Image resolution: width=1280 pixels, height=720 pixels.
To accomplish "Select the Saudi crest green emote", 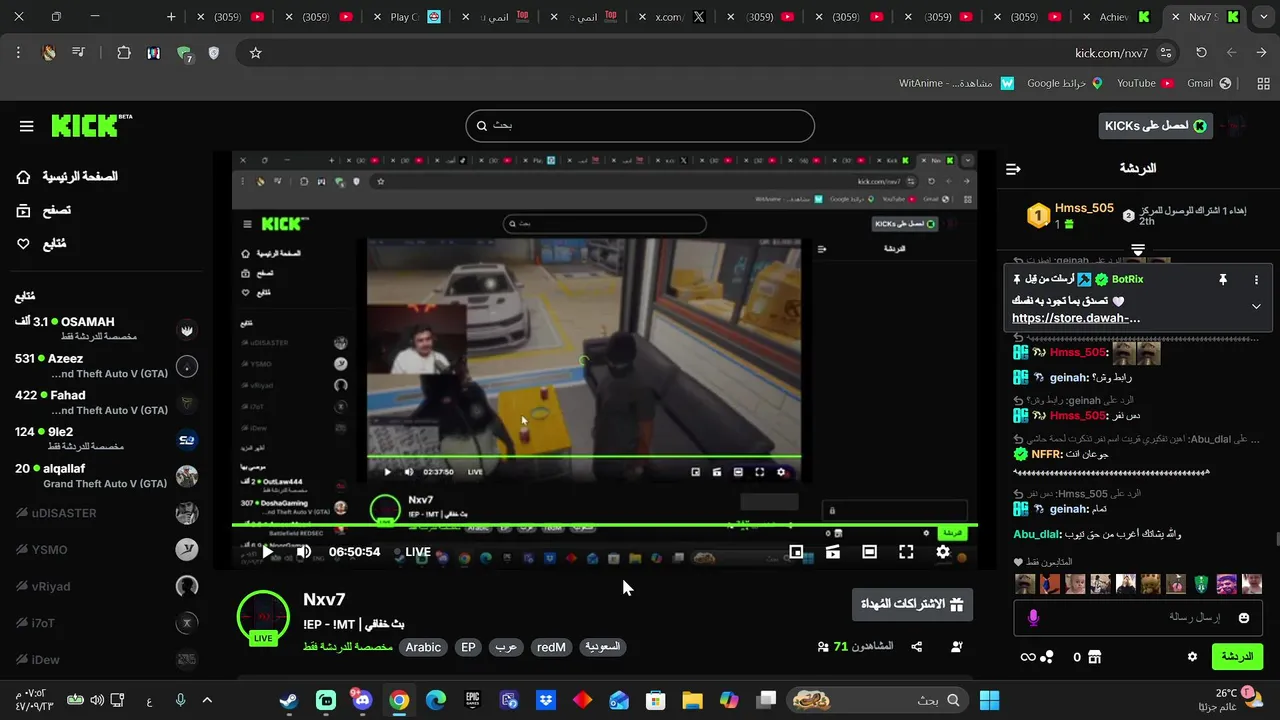I will (x=1202, y=584).
